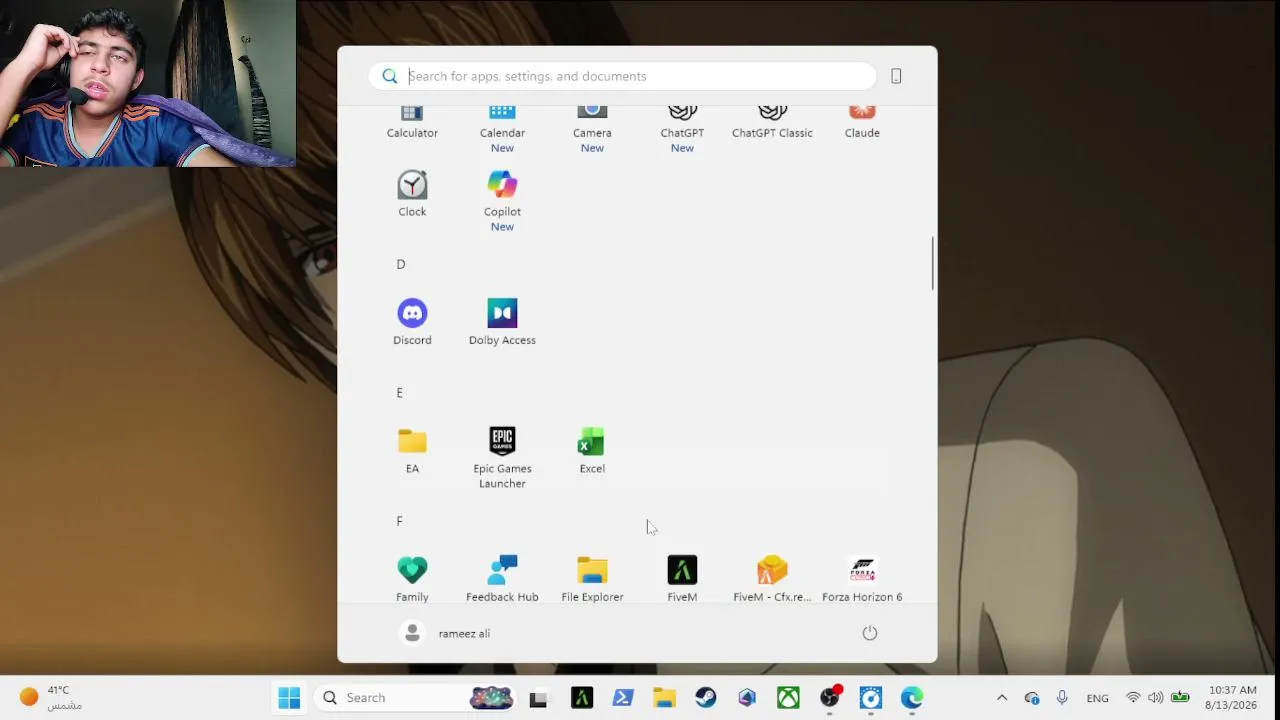The height and width of the screenshot is (720, 1280).
Task: Open the weather widget showing 41°C
Action: click(x=52, y=698)
